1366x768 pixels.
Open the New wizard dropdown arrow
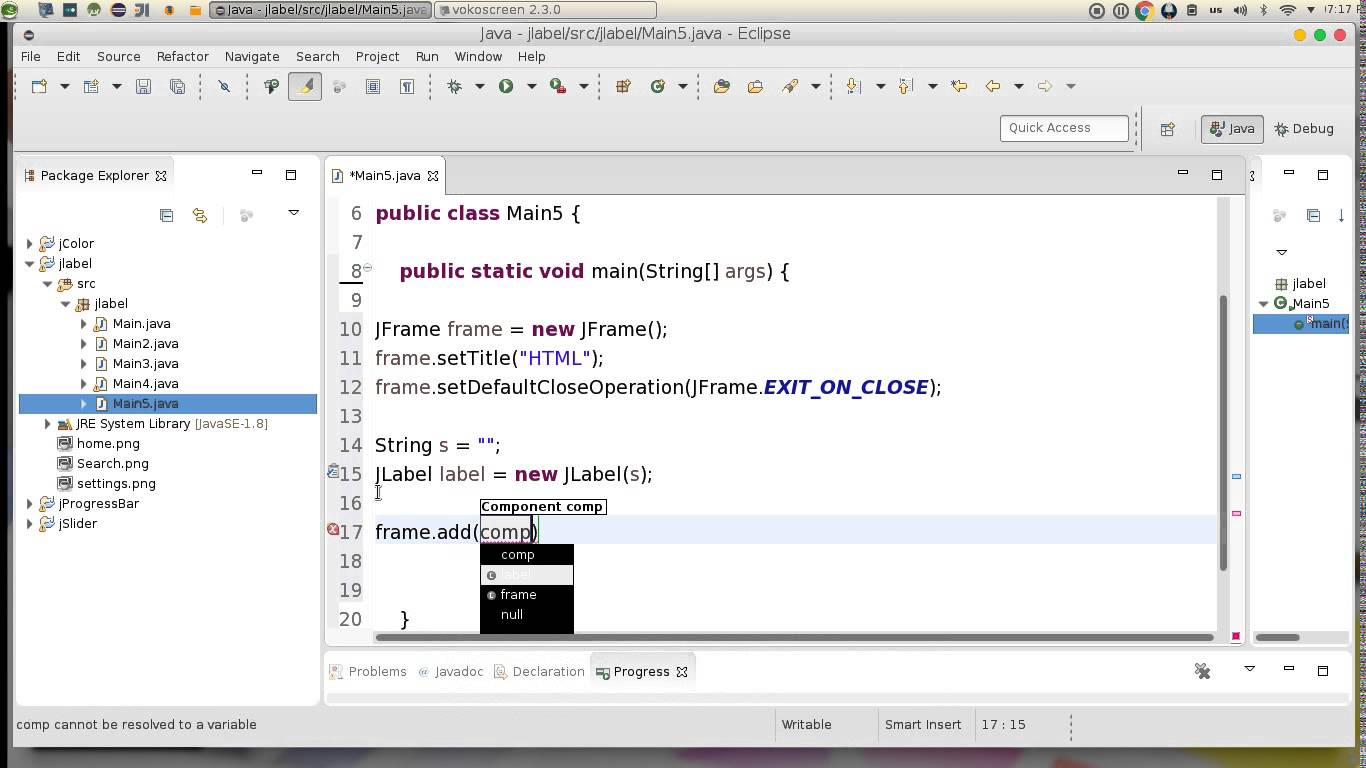[65, 86]
